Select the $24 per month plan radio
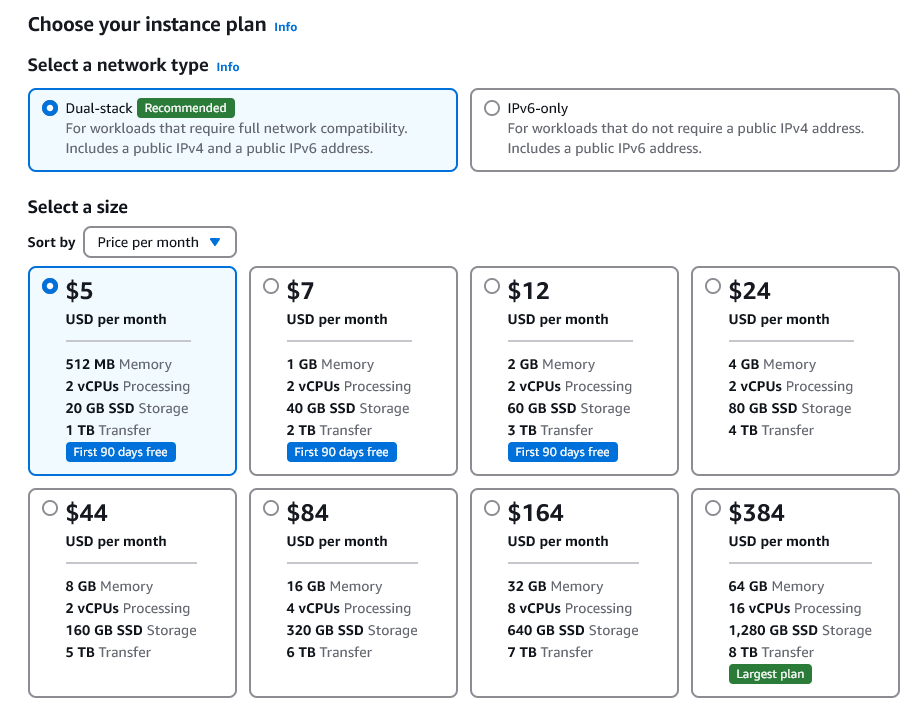Image resolution: width=923 pixels, height=708 pixels. point(713,287)
